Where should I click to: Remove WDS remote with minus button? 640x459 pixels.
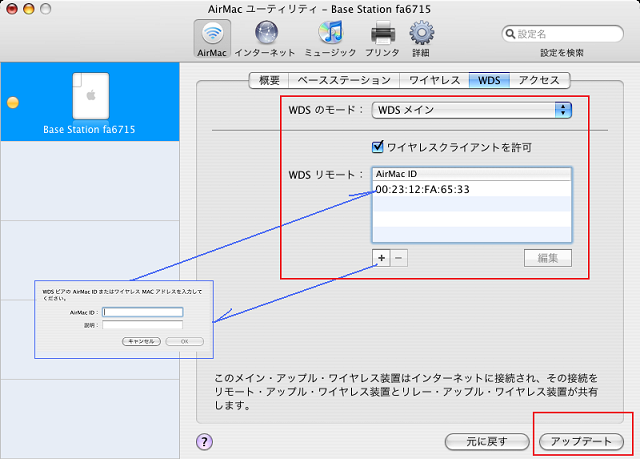coord(399,258)
